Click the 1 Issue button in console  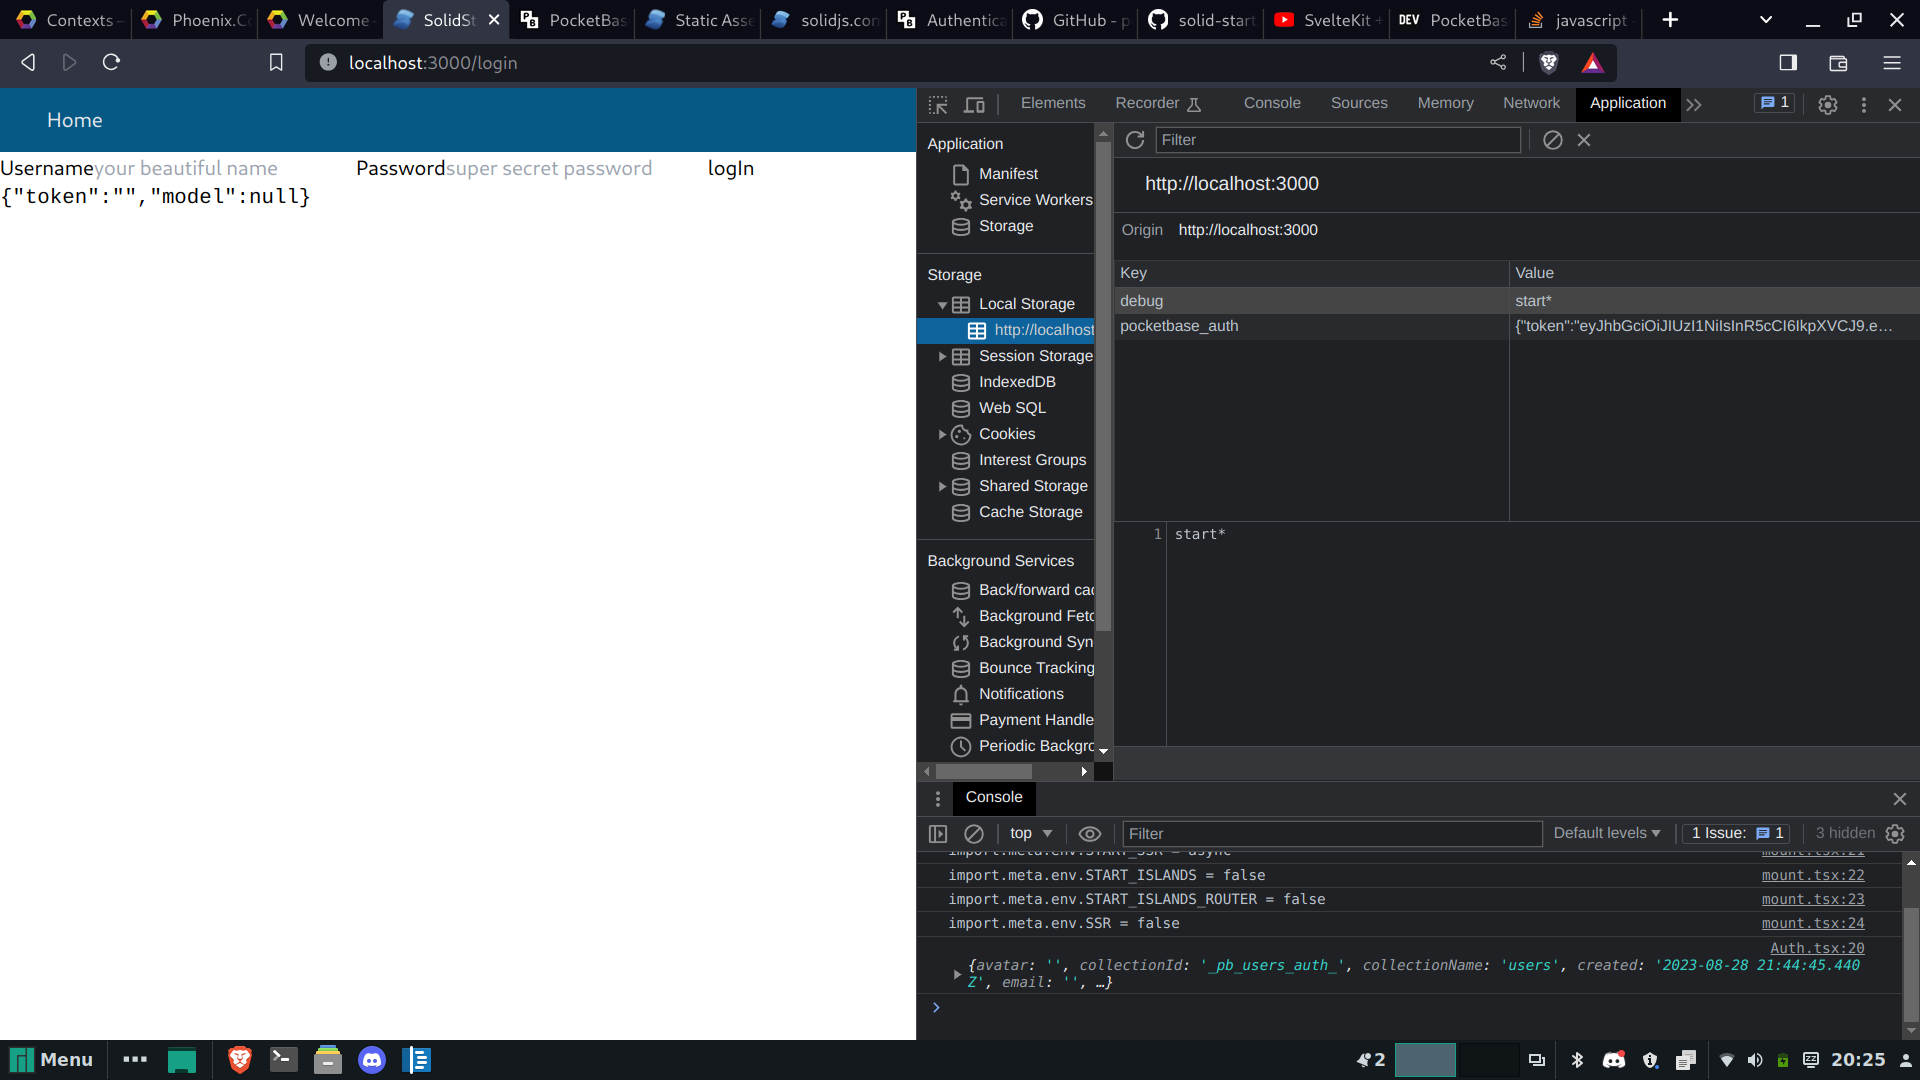(1737, 833)
